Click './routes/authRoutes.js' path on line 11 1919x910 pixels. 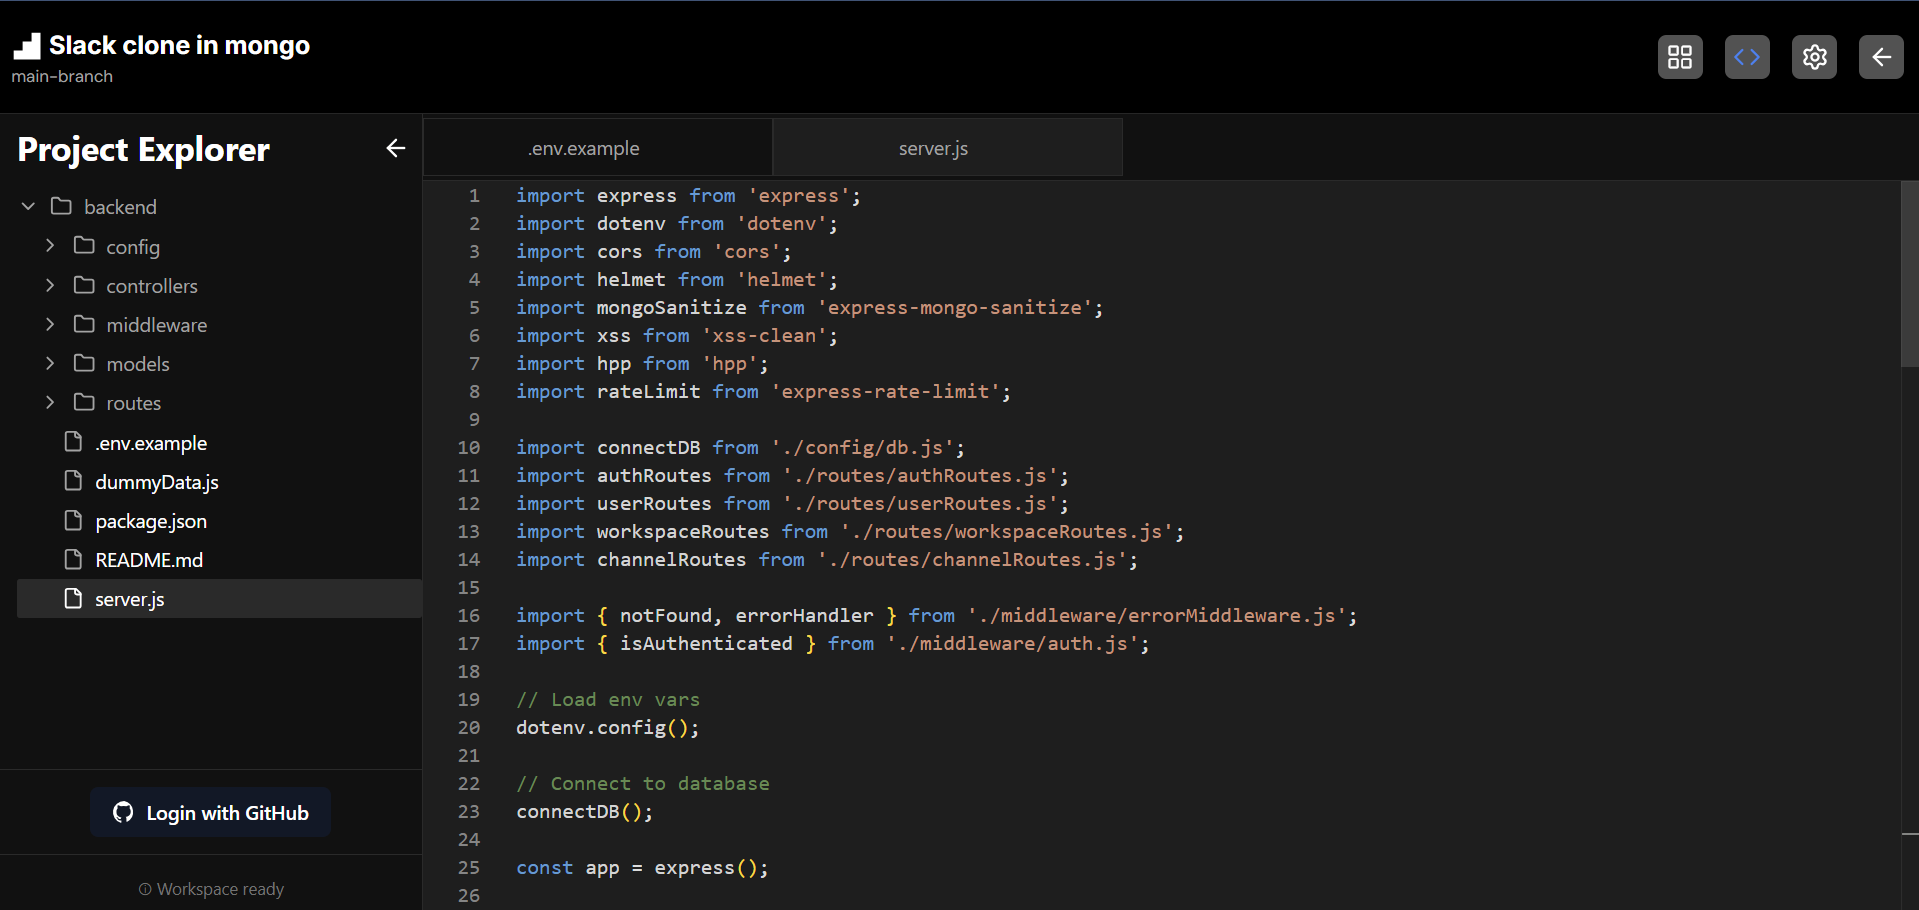(x=920, y=476)
